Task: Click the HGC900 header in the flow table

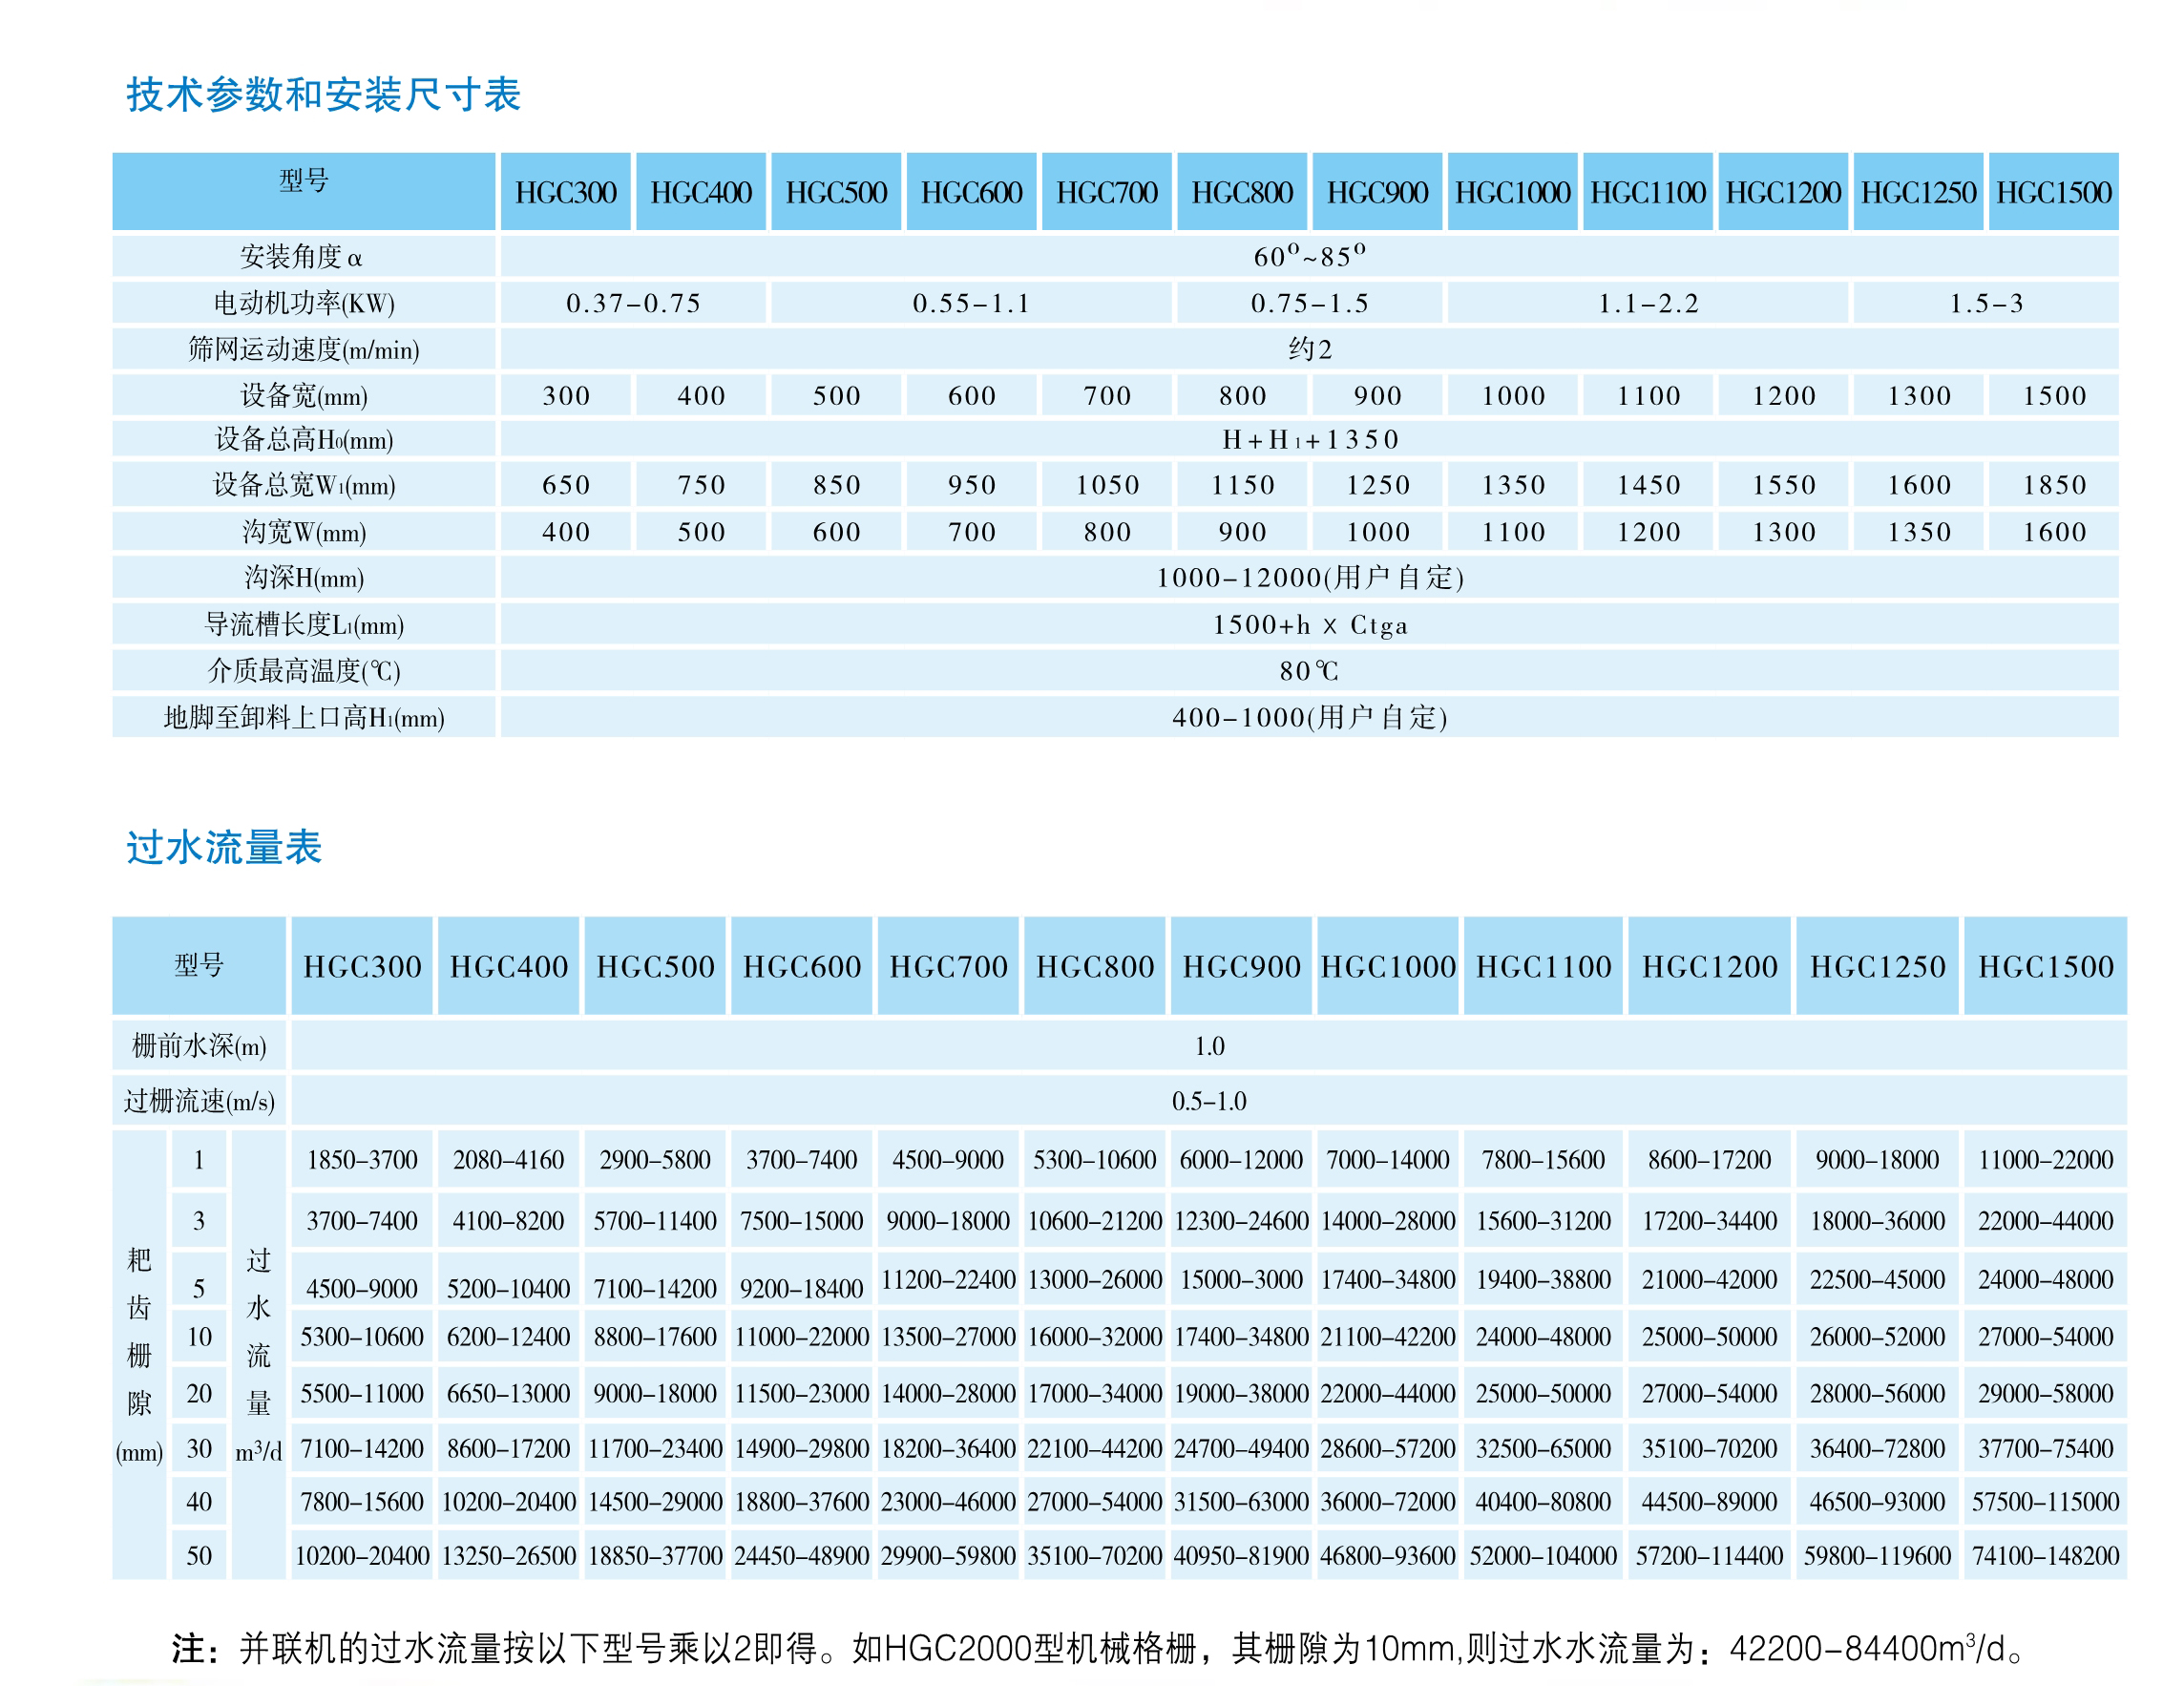Action: [x=1241, y=967]
